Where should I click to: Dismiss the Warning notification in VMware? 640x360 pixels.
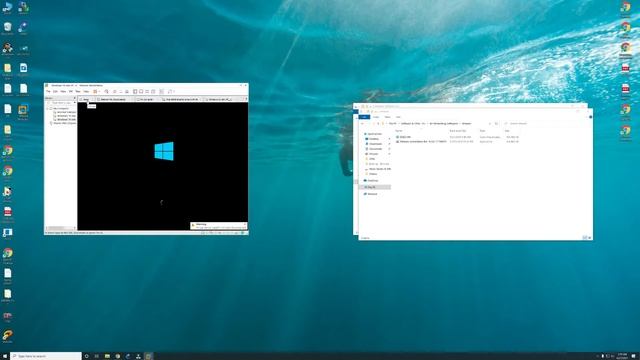click(245, 224)
